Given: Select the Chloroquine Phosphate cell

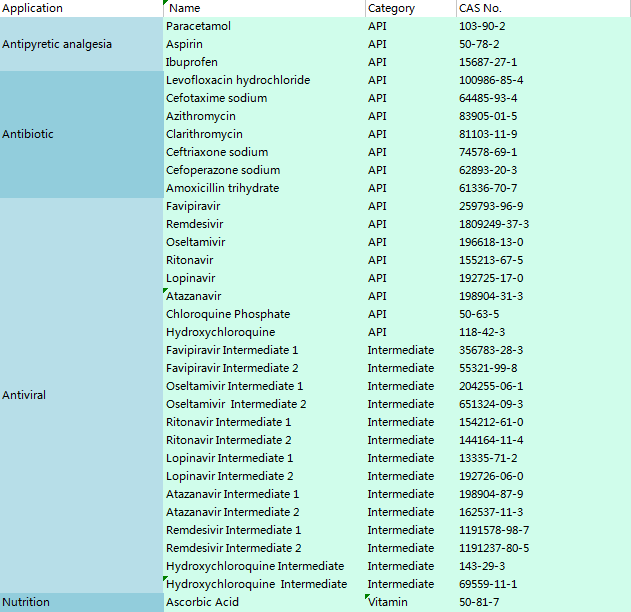Looking at the screenshot, I should (263, 314).
